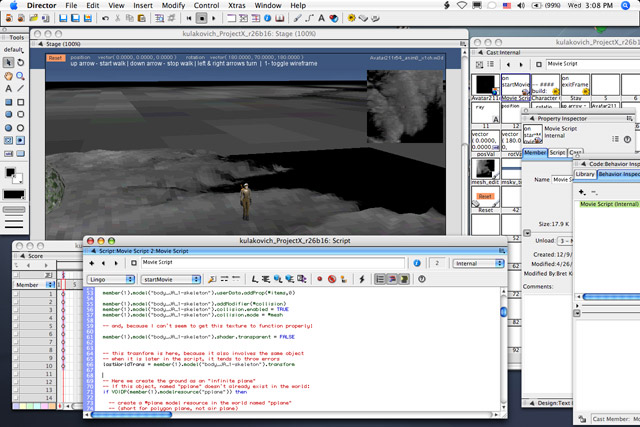Select the Line tool
The image size is (640, 427).
[20, 89]
